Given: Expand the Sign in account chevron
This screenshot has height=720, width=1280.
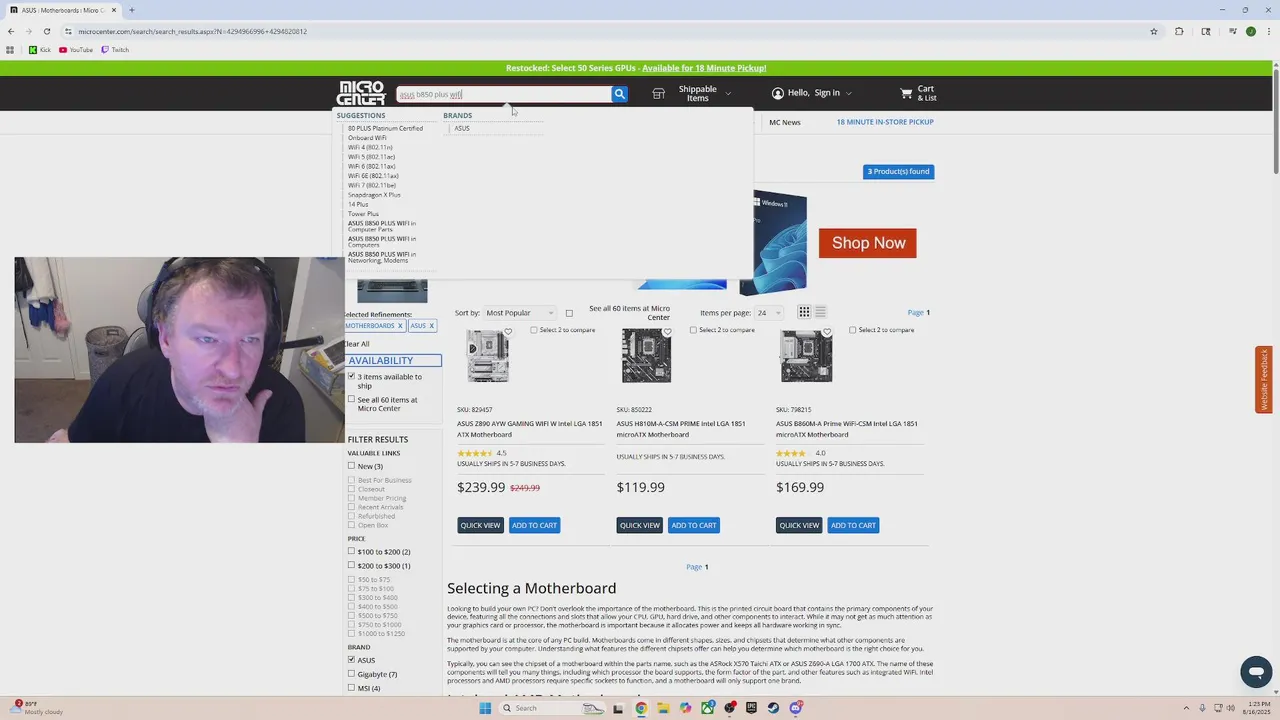Looking at the screenshot, I should pos(849,93).
